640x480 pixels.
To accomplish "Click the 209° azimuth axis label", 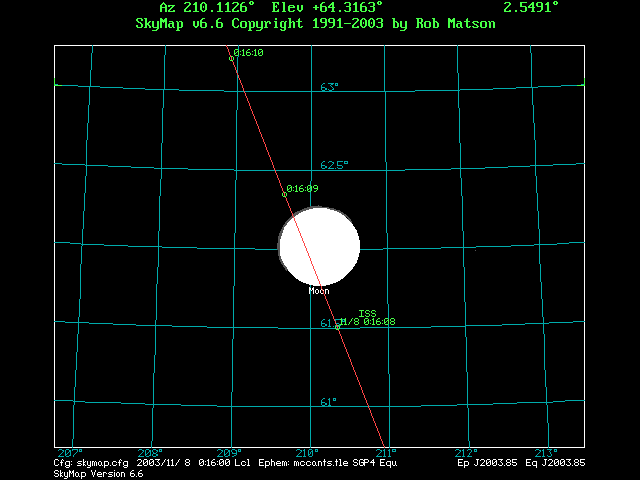I will [230, 453].
